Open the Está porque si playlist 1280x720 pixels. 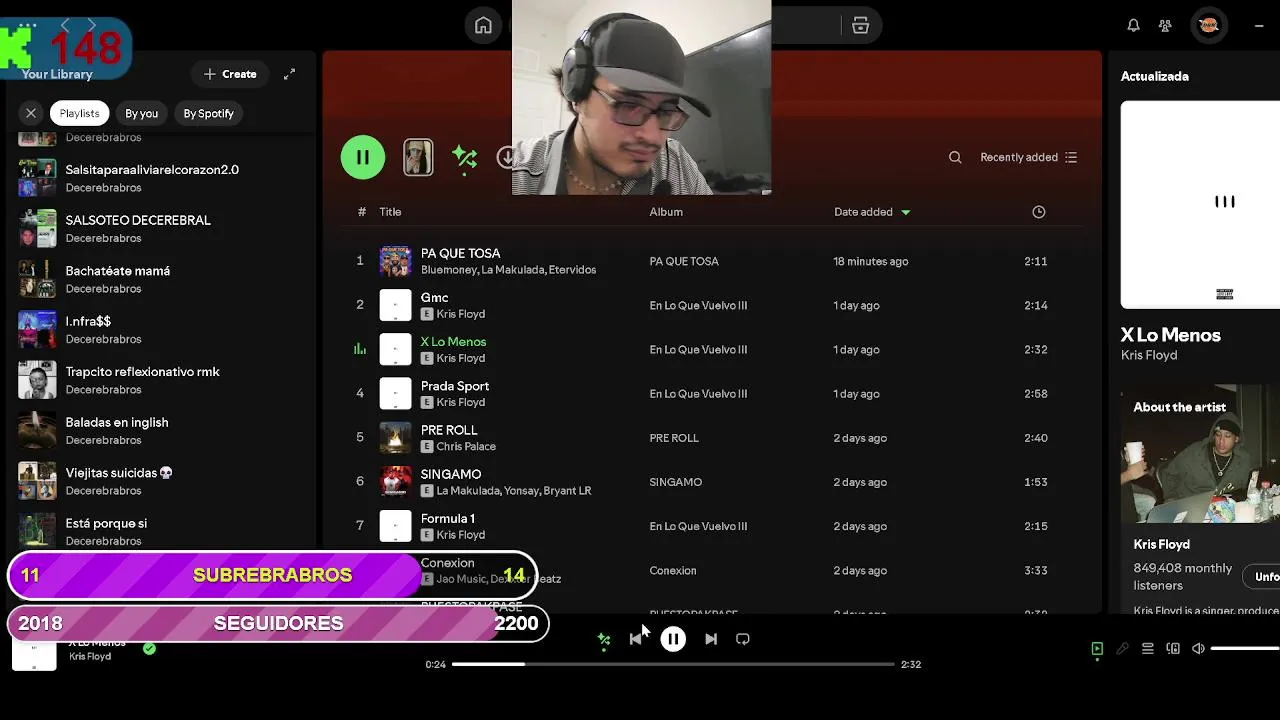[160, 531]
